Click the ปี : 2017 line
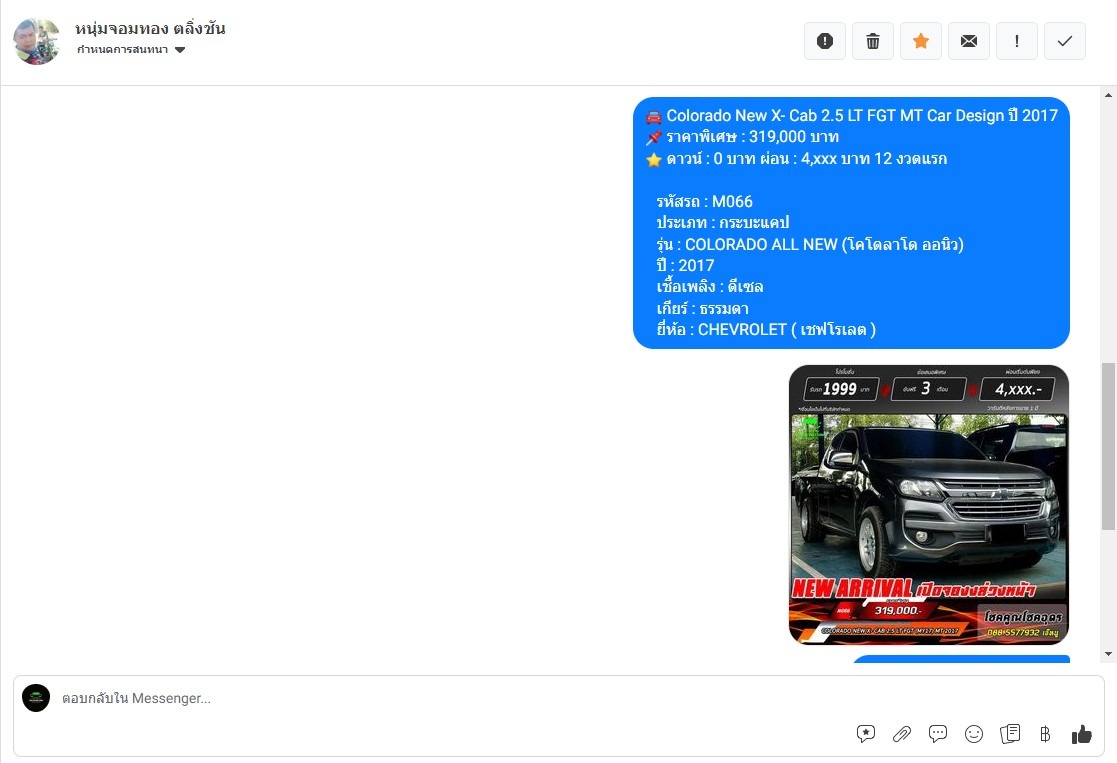 click(x=685, y=266)
